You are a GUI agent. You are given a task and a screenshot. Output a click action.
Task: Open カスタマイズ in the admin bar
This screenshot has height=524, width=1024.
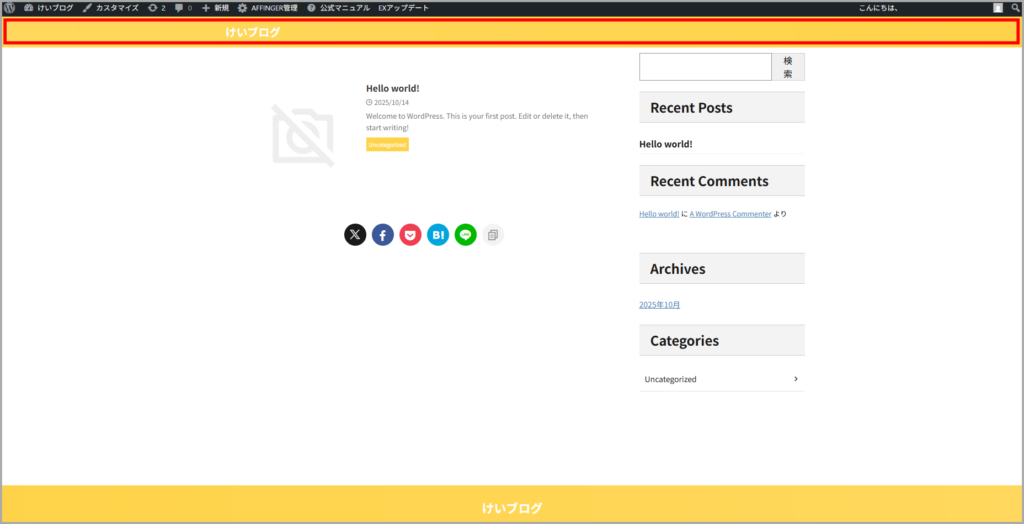110,8
